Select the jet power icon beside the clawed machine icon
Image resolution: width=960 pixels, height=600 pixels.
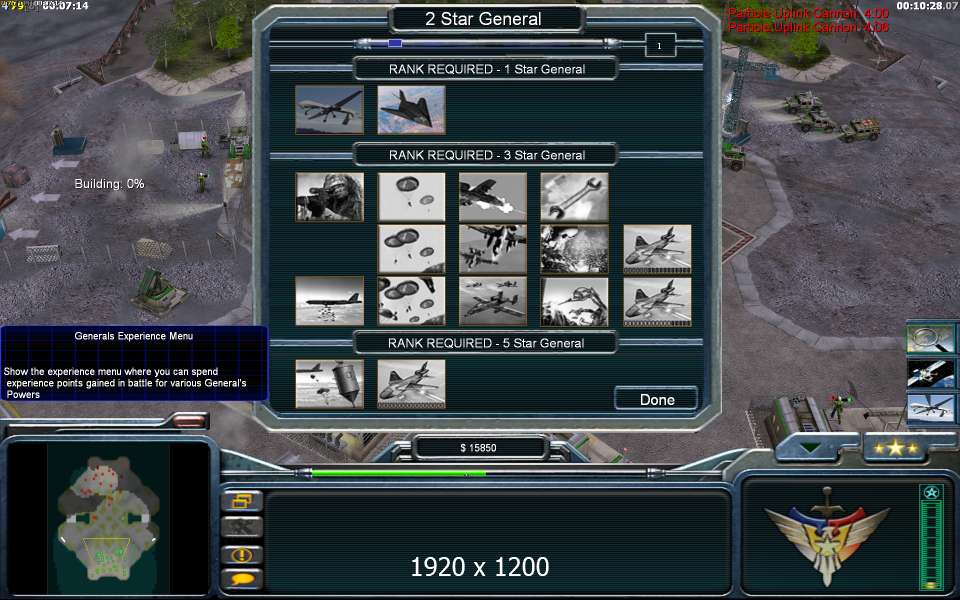click(658, 301)
